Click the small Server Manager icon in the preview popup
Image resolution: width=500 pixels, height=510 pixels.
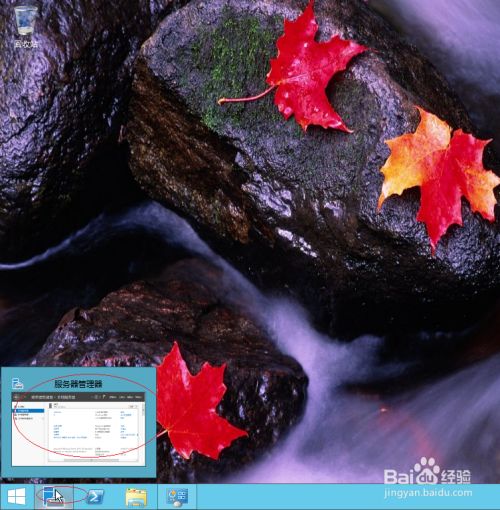[18, 384]
